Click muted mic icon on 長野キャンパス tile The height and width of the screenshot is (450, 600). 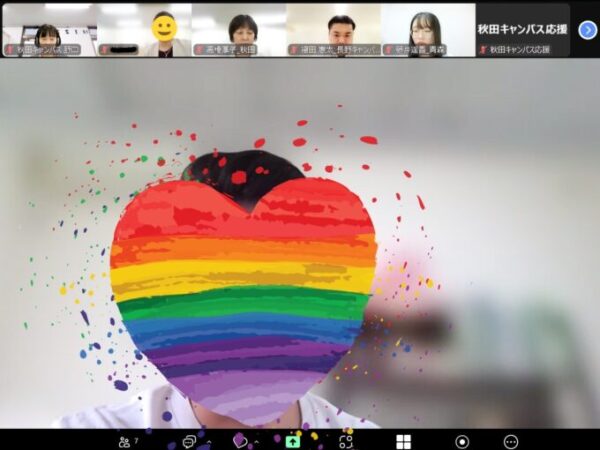click(294, 49)
